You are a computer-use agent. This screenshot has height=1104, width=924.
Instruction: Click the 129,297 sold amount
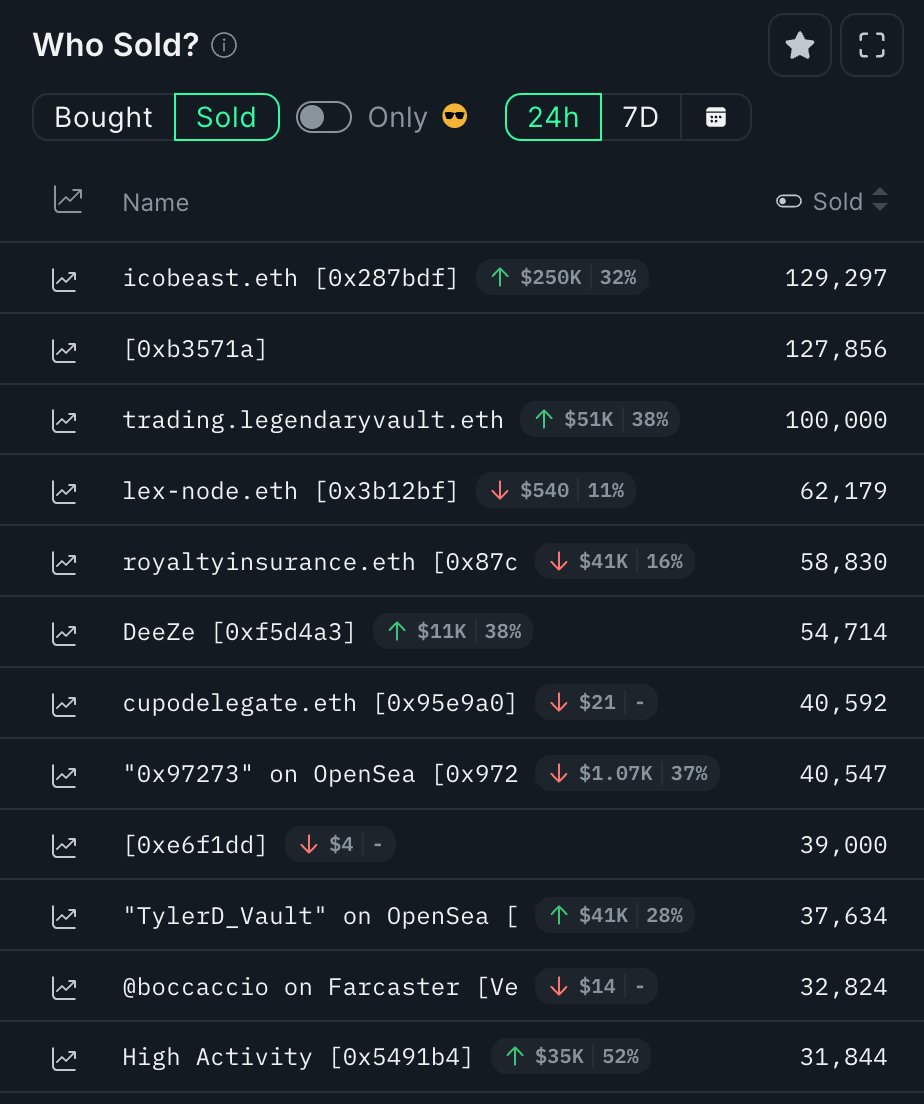[x=836, y=278]
